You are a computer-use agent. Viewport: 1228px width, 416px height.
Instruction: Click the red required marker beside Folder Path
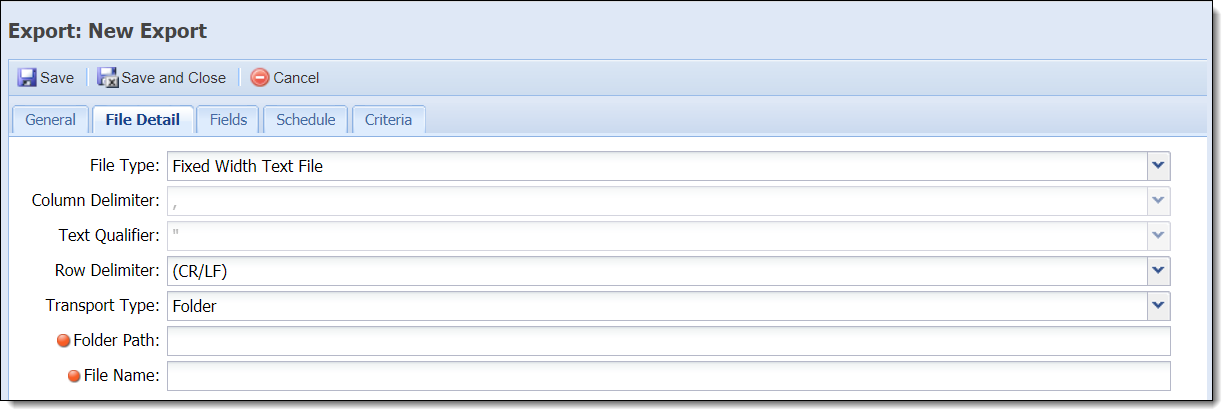64,341
